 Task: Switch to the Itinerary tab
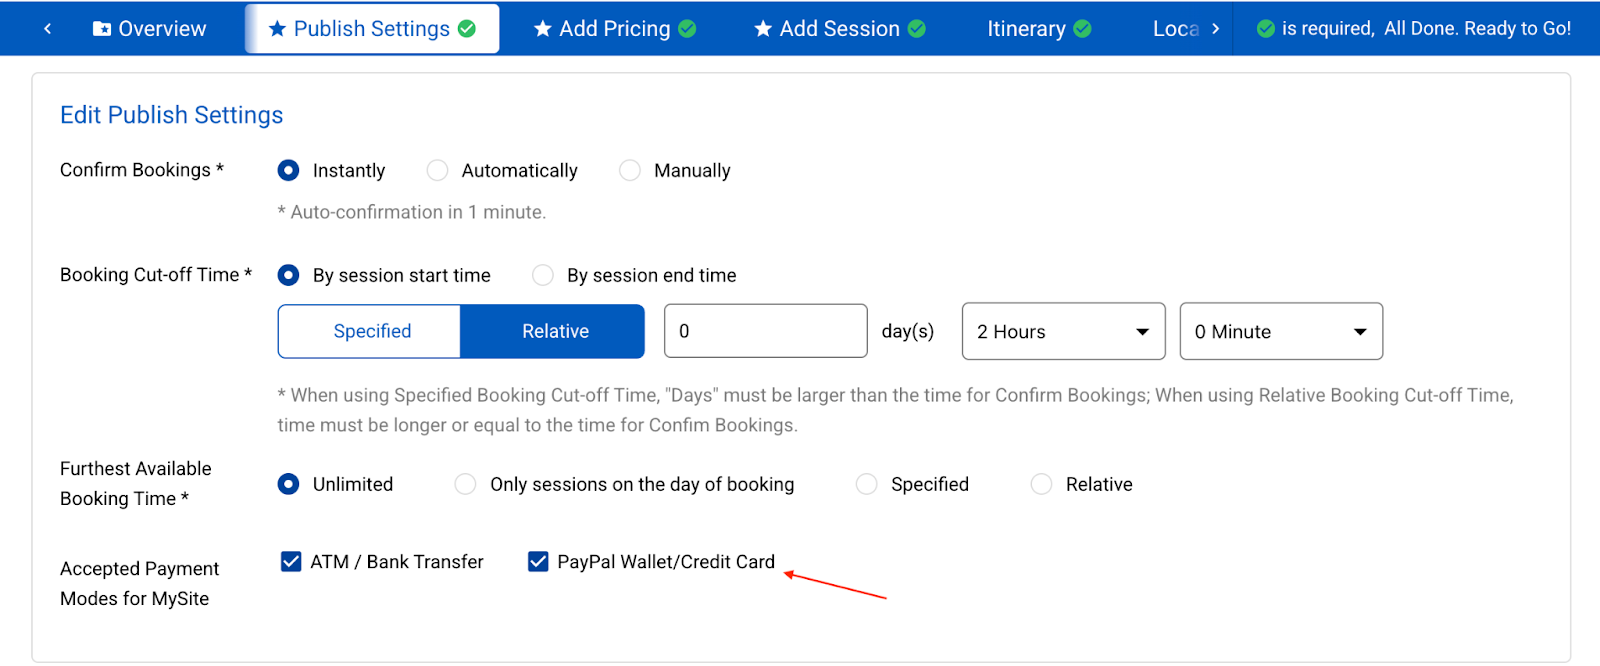tap(1027, 29)
